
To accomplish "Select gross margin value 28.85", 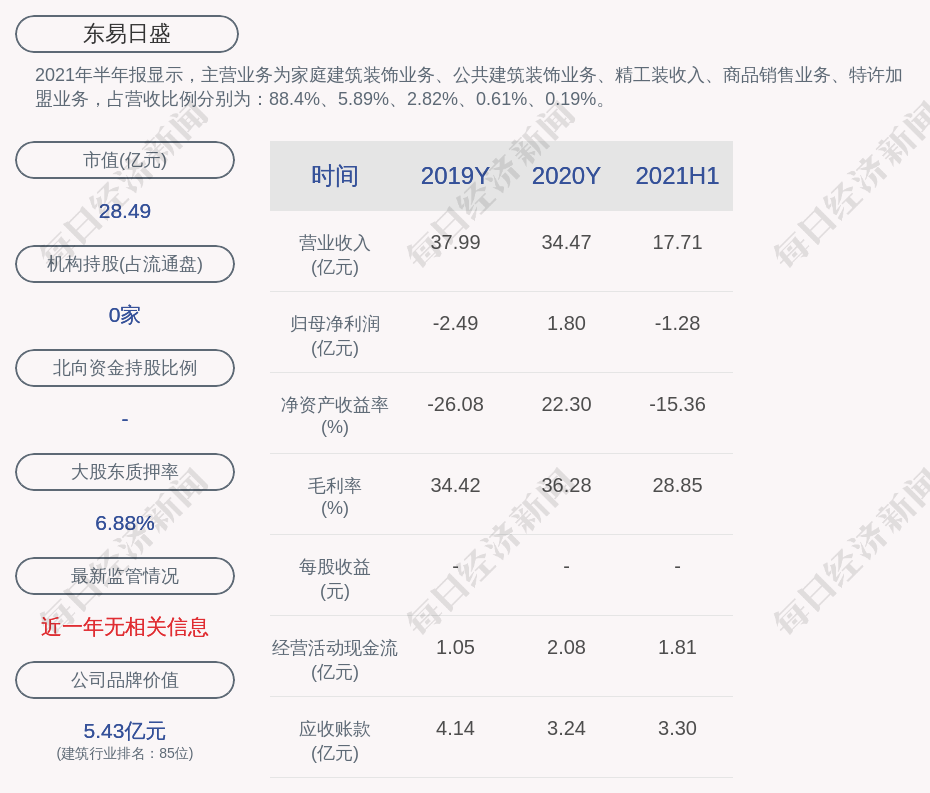I will pos(677,485).
